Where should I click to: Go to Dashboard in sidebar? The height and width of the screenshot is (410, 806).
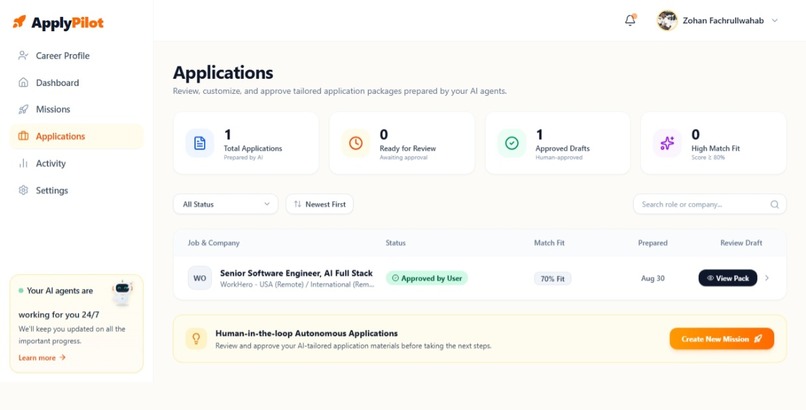pos(76,83)
